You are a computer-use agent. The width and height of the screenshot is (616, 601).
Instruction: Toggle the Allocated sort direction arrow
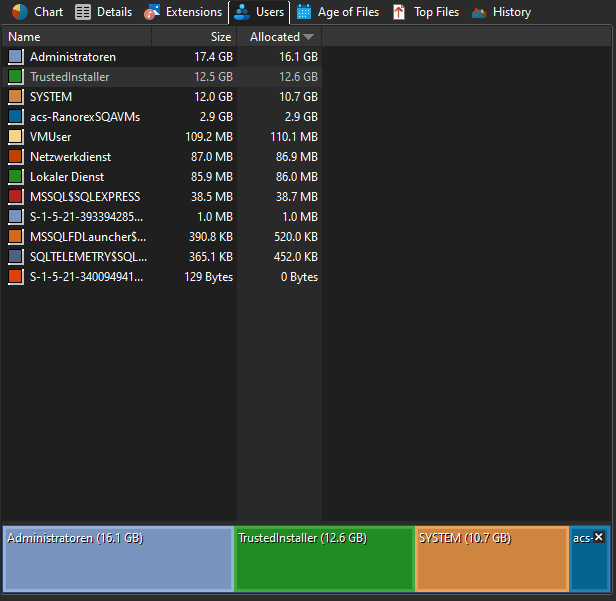tap(308, 37)
